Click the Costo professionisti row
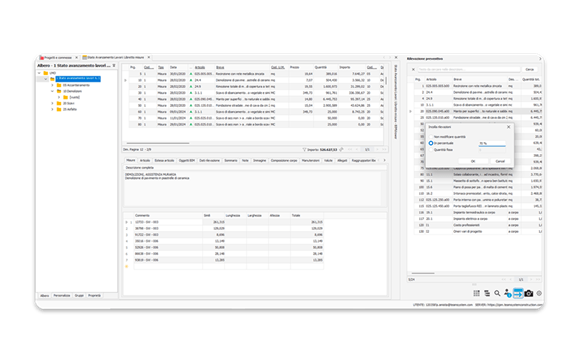Image resolution: width=576 pixels, height=362 pixels. [x=478, y=225]
